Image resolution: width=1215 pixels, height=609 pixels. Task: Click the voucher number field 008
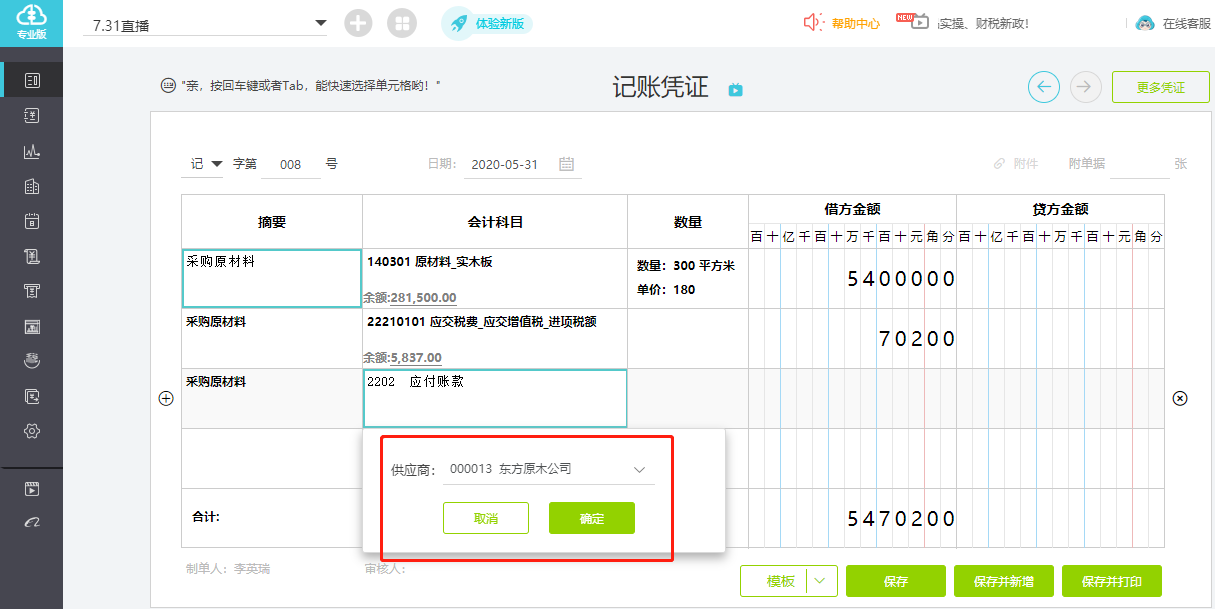click(x=291, y=164)
